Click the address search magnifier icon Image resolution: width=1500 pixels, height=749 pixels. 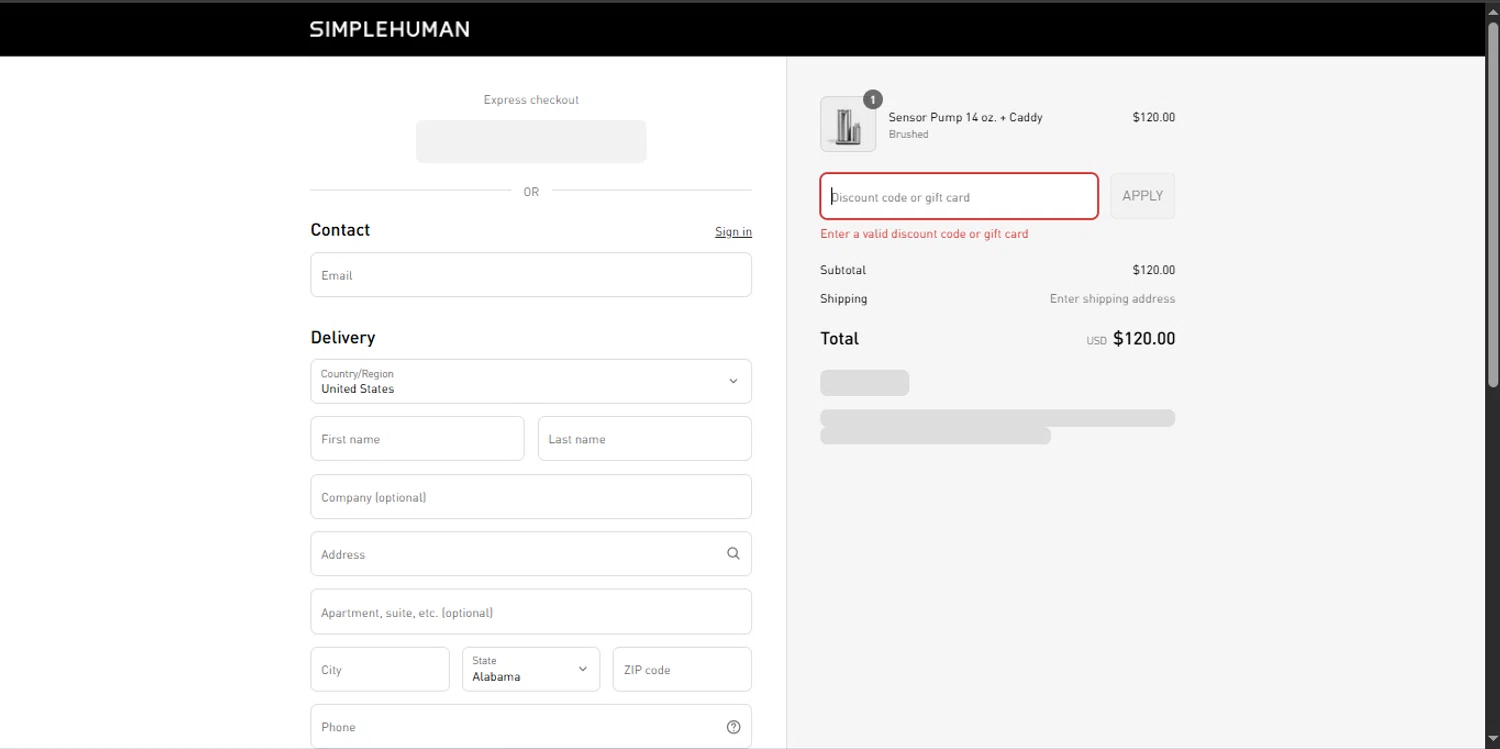point(733,554)
